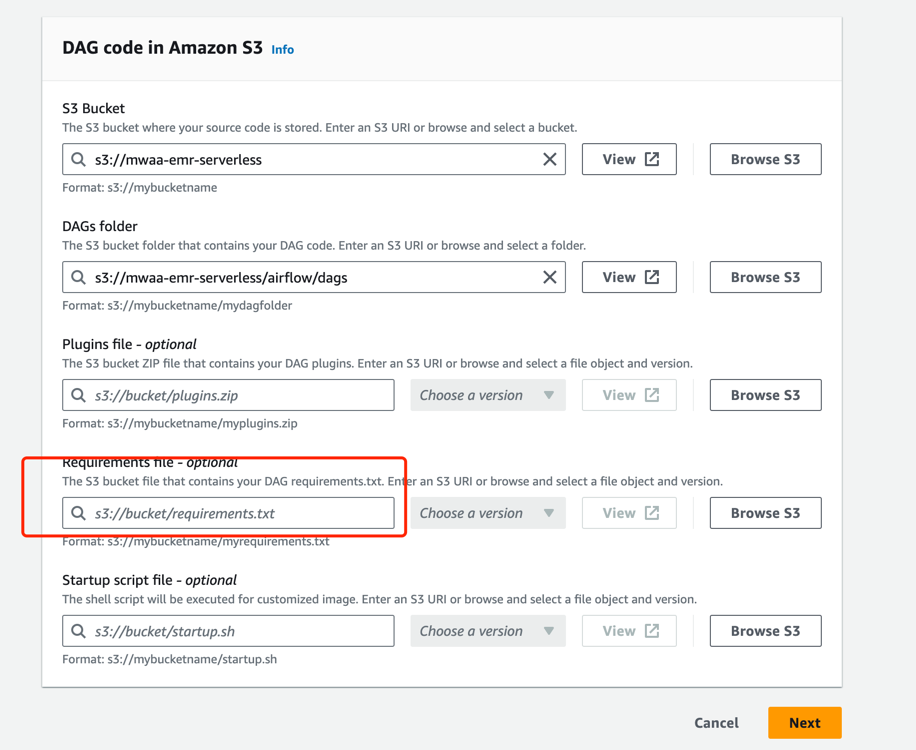Open the DAGs folder View external link
Viewport: 916px width, 750px height.
coord(629,277)
